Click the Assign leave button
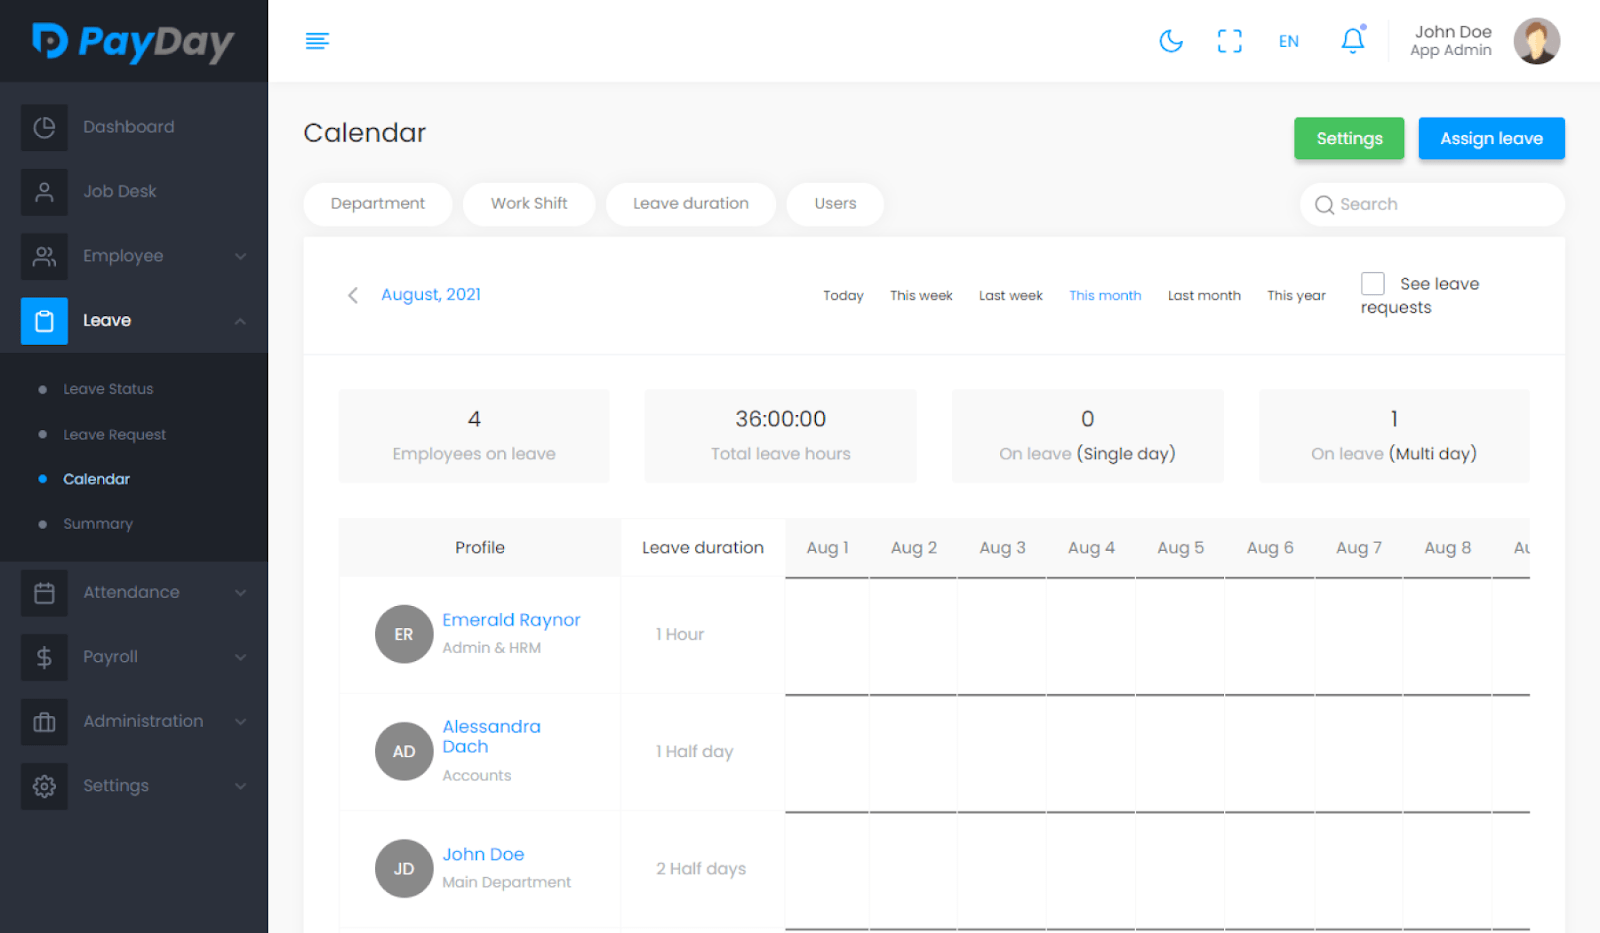1600x933 pixels. (x=1491, y=138)
